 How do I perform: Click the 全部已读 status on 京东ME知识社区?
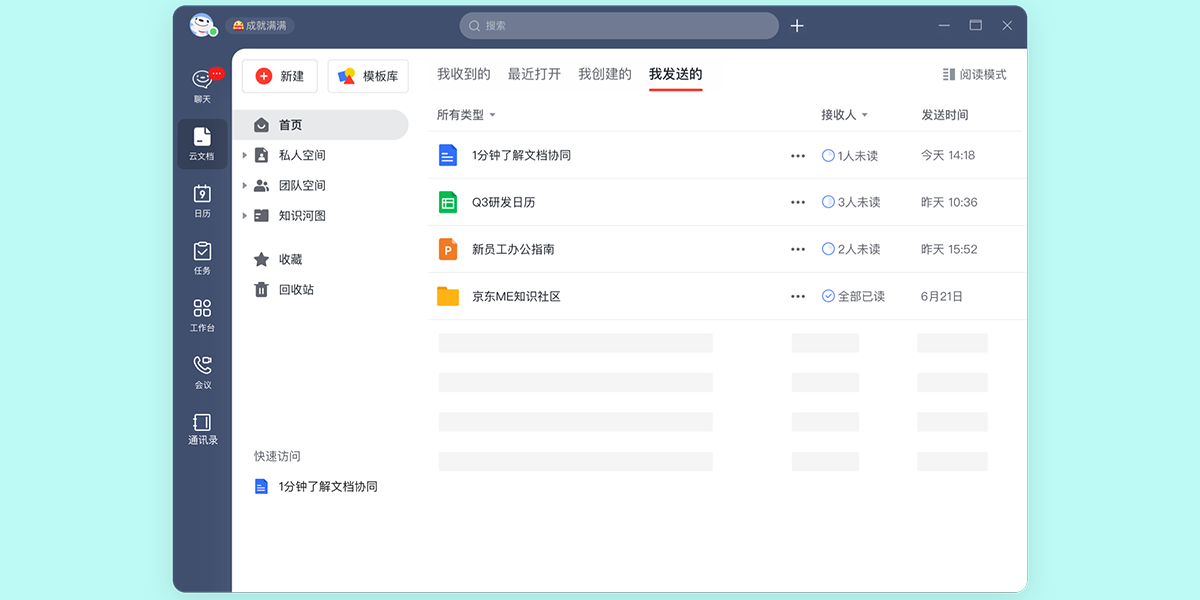[851, 295]
